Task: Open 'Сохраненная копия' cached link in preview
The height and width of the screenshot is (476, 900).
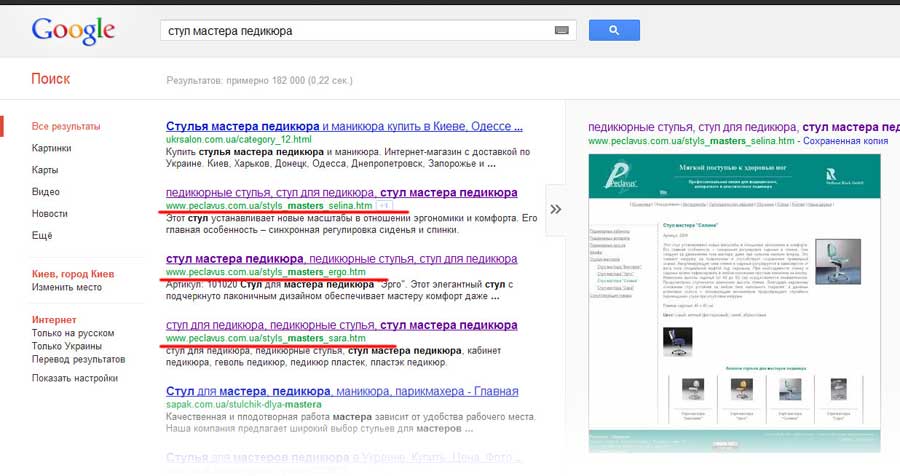Action: (x=845, y=141)
